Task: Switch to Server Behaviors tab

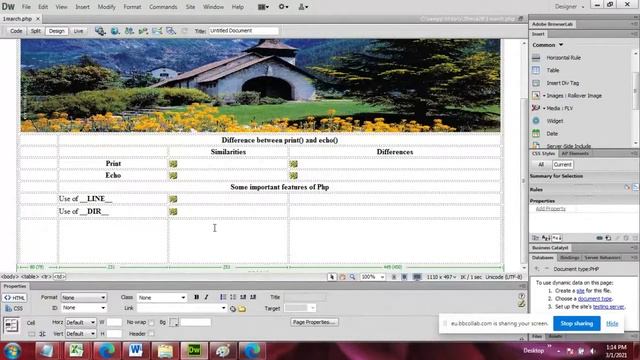Action: click(602, 258)
